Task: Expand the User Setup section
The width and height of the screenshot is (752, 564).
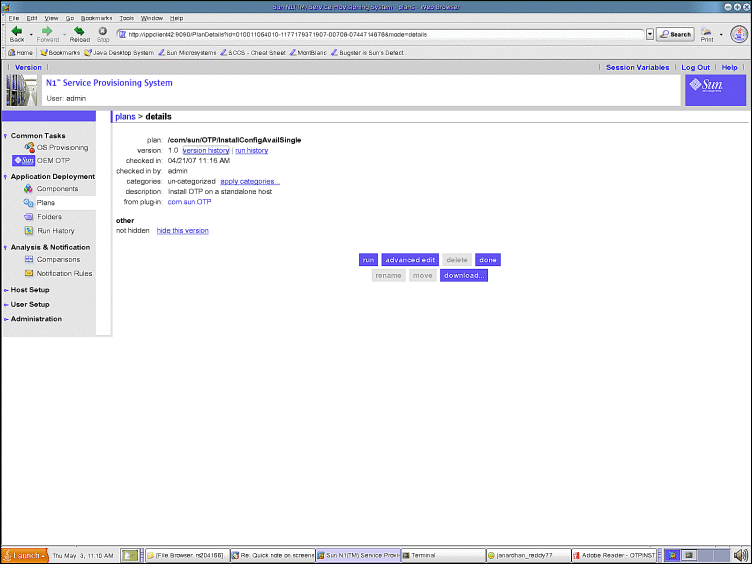Action: [x=6, y=305]
